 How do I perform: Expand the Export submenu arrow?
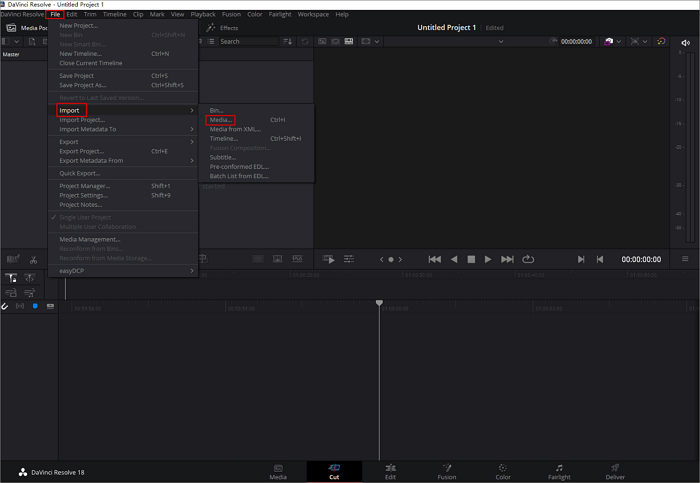point(192,142)
